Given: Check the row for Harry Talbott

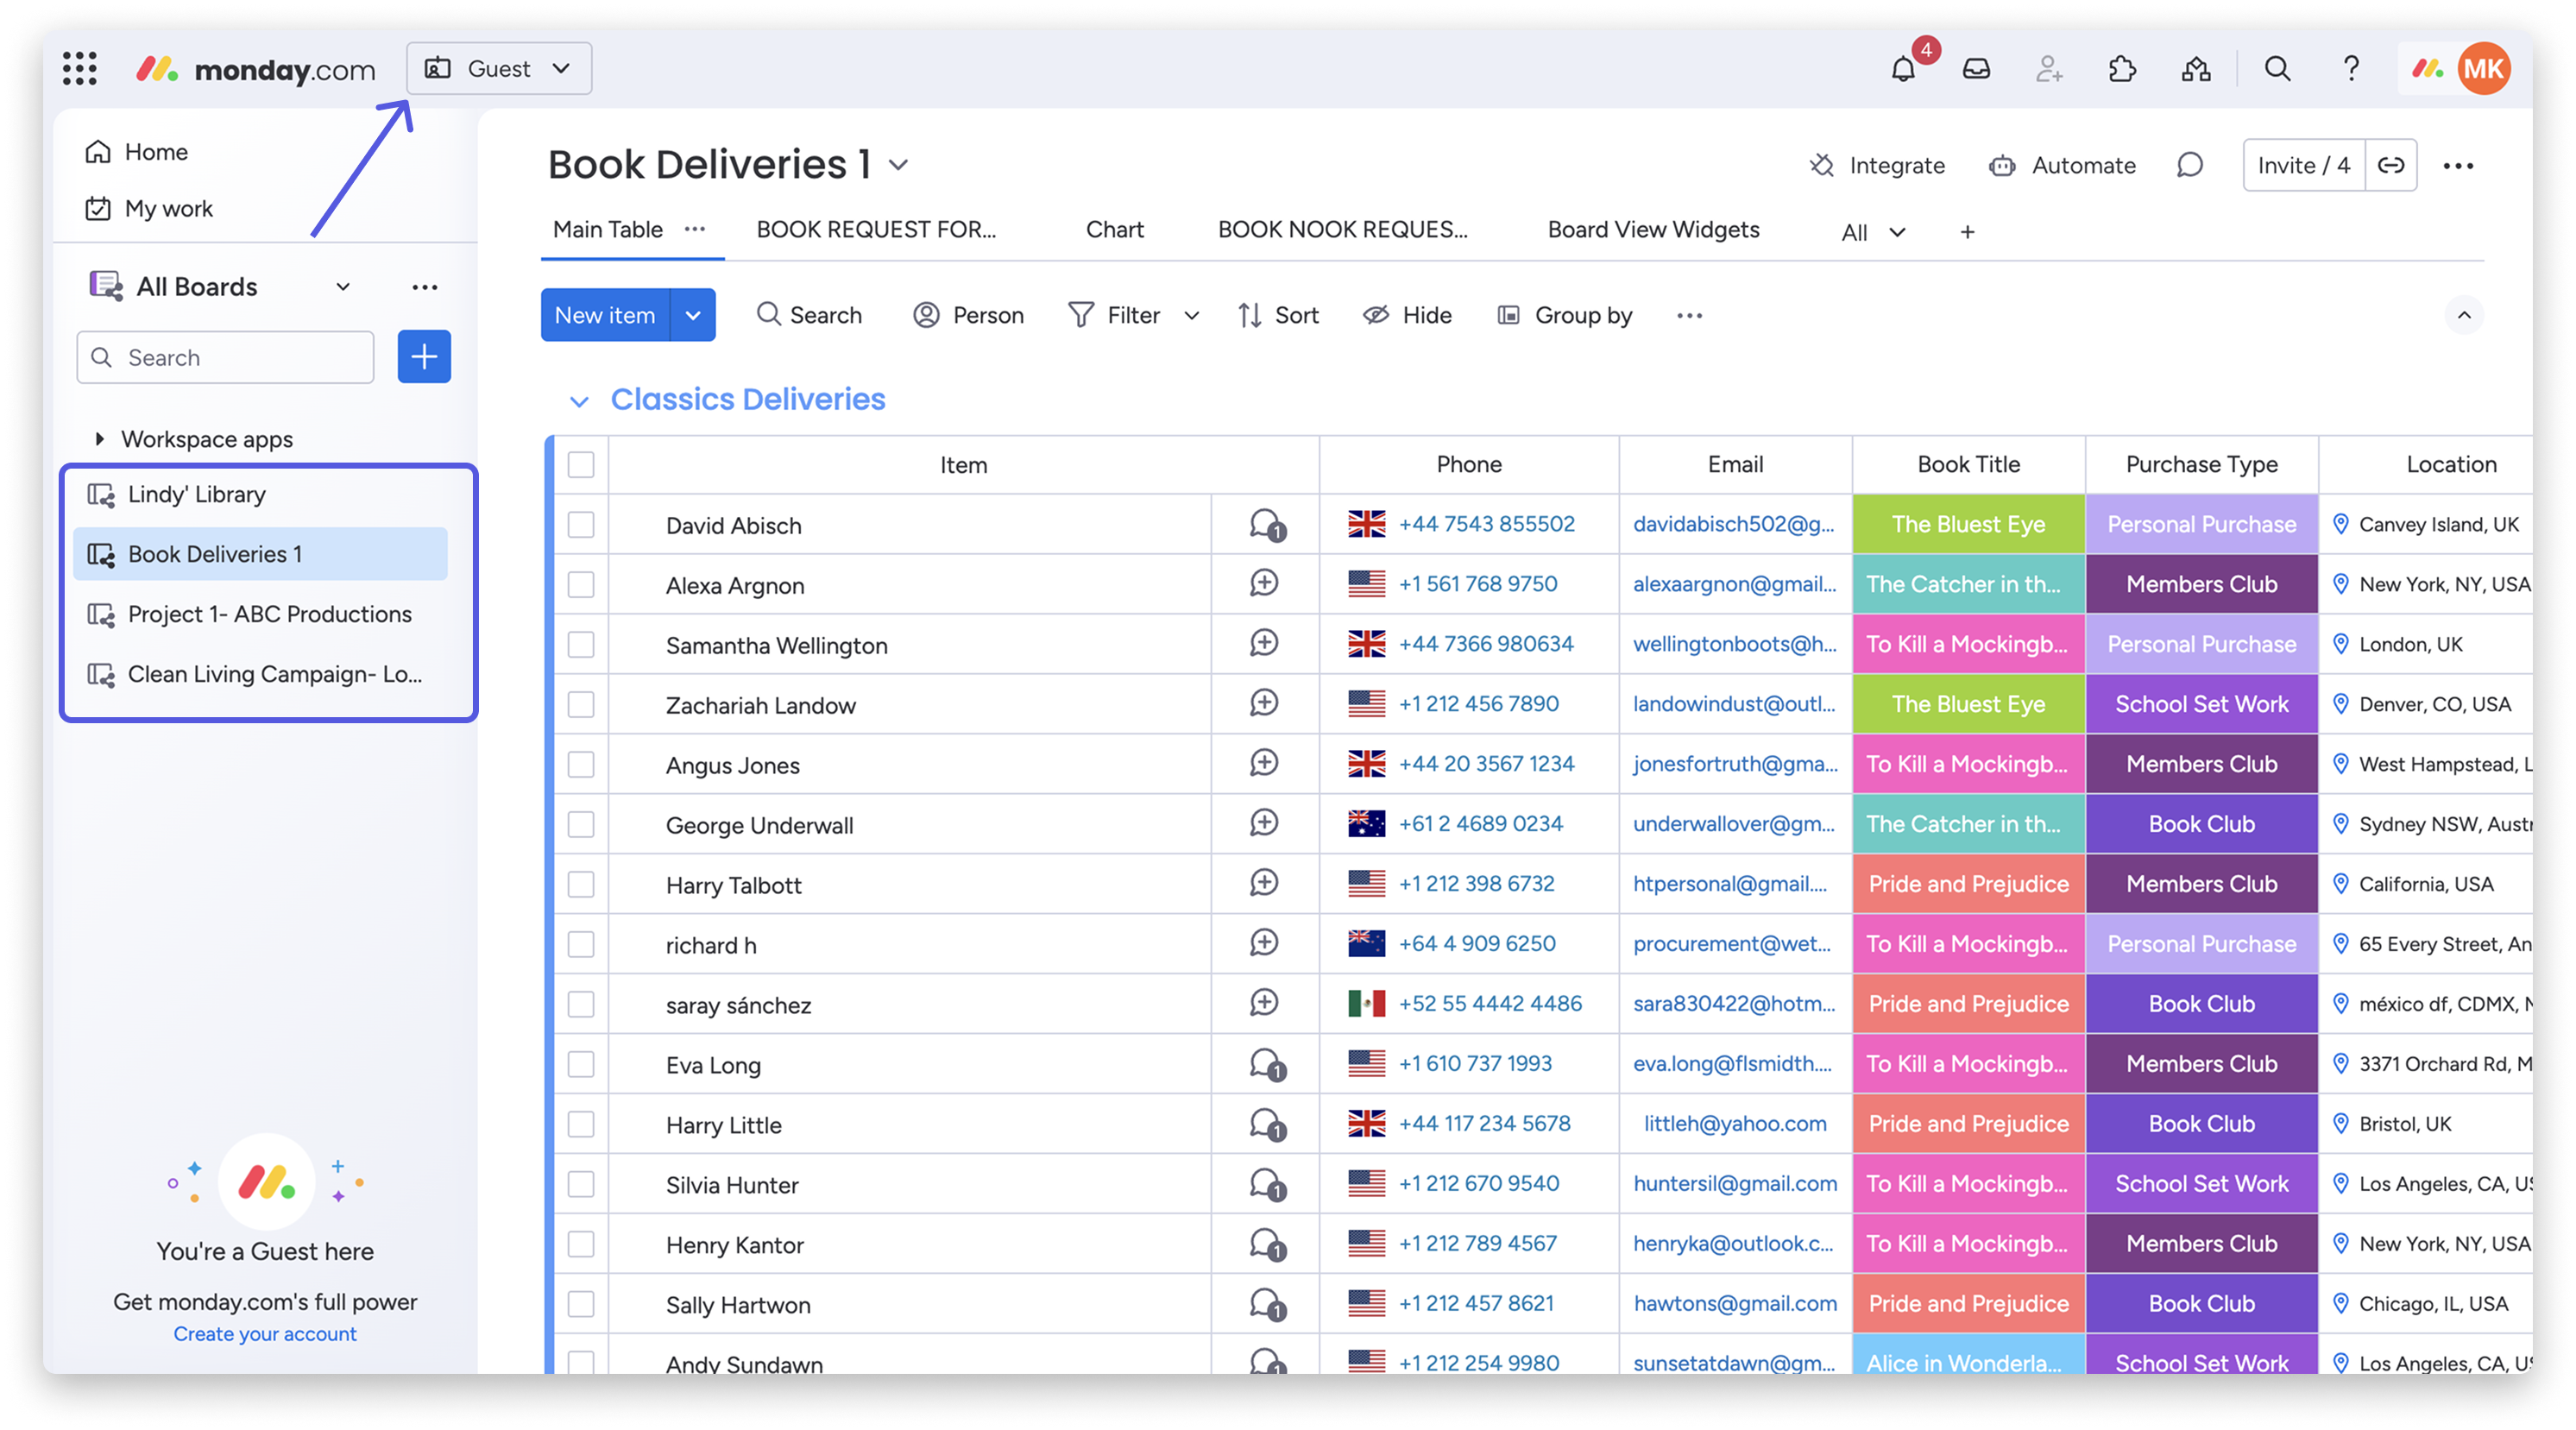Looking at the screenshot, I should (581, 884).
